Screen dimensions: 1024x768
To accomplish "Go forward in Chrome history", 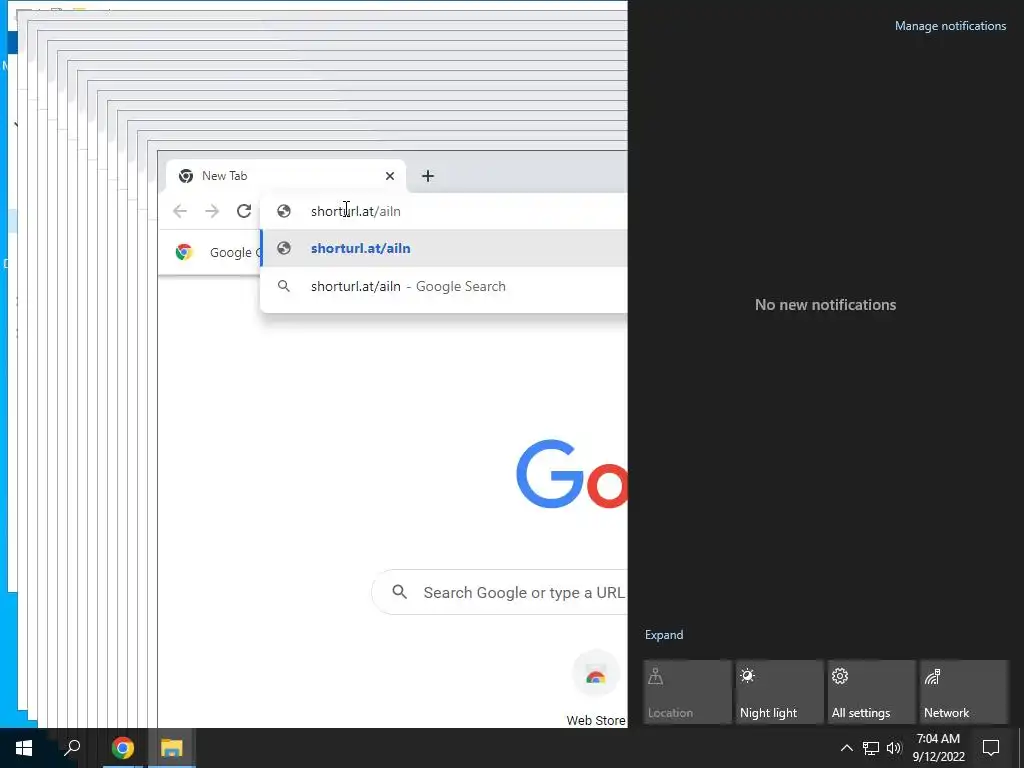I will (212, 211).
